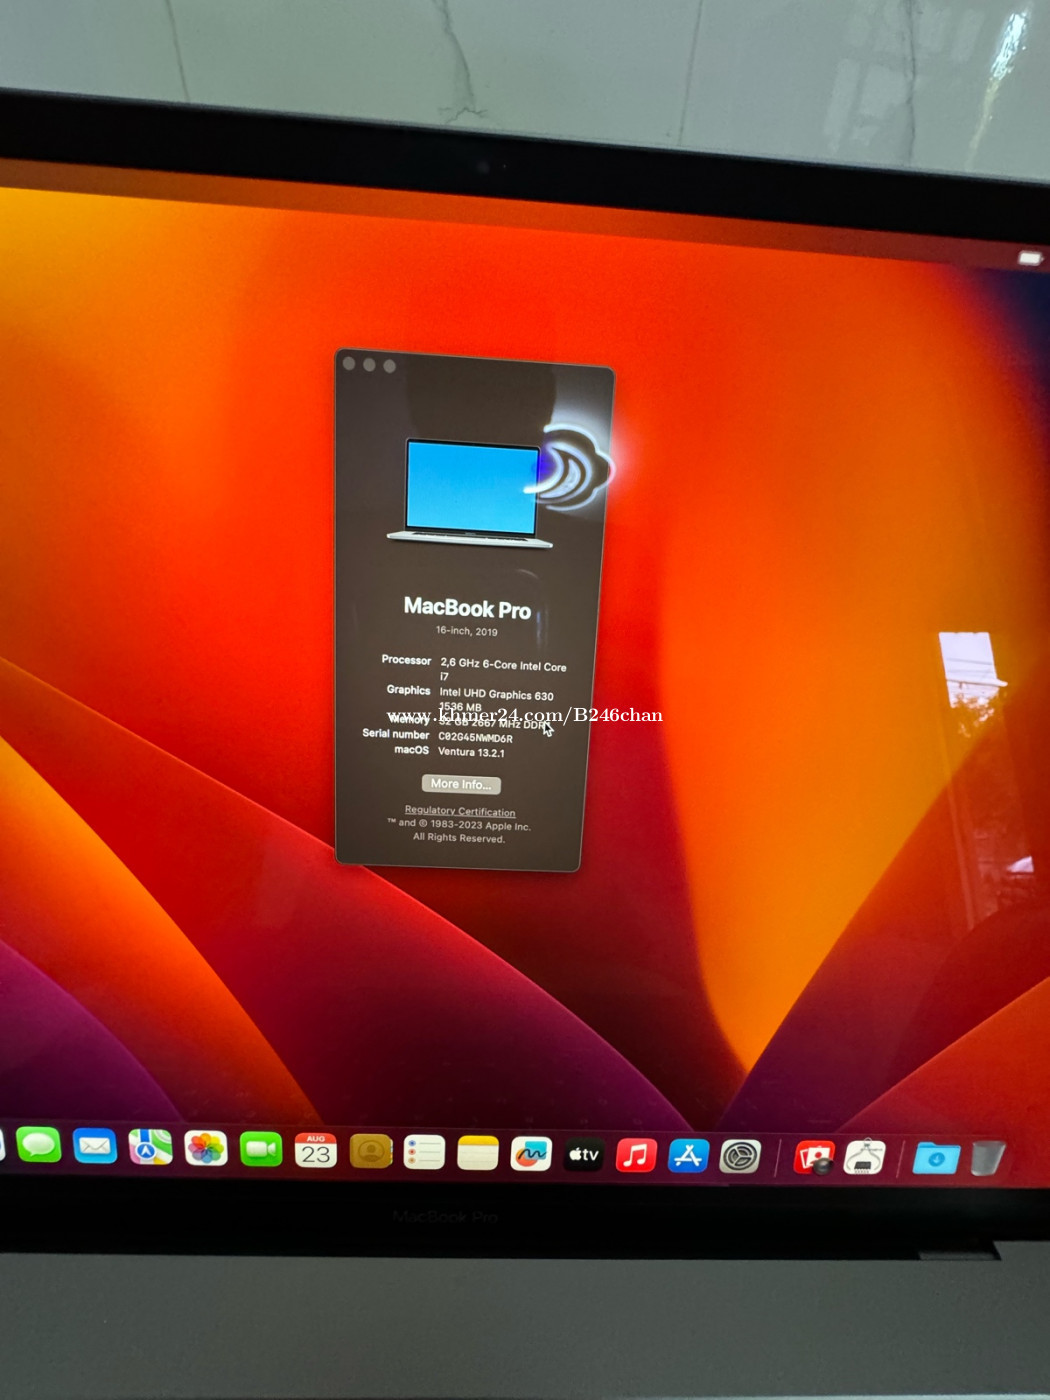This screenshot has width=1050, height=1400.
Task: Click the dock icon between Photo Booth and Downloads
Action: point(865,1158)
